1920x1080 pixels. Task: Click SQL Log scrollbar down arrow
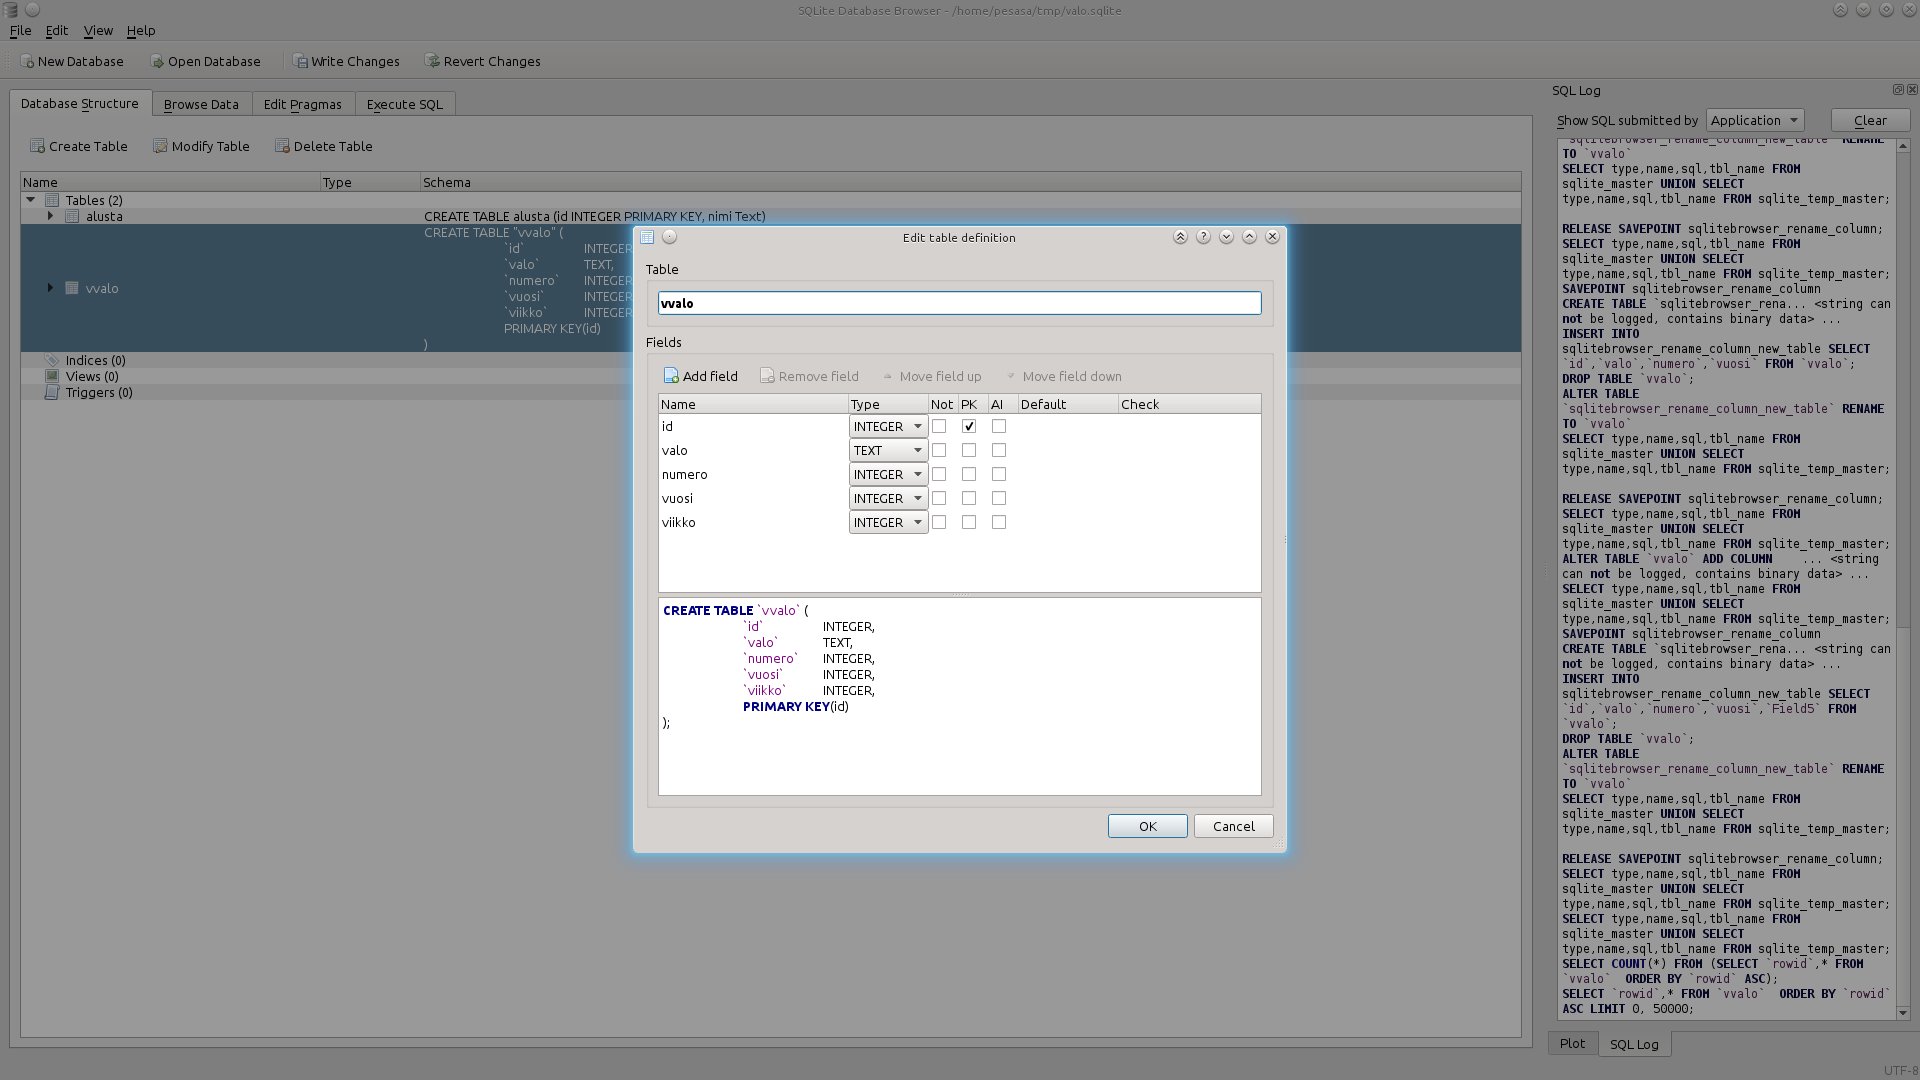(1903, 1012)
